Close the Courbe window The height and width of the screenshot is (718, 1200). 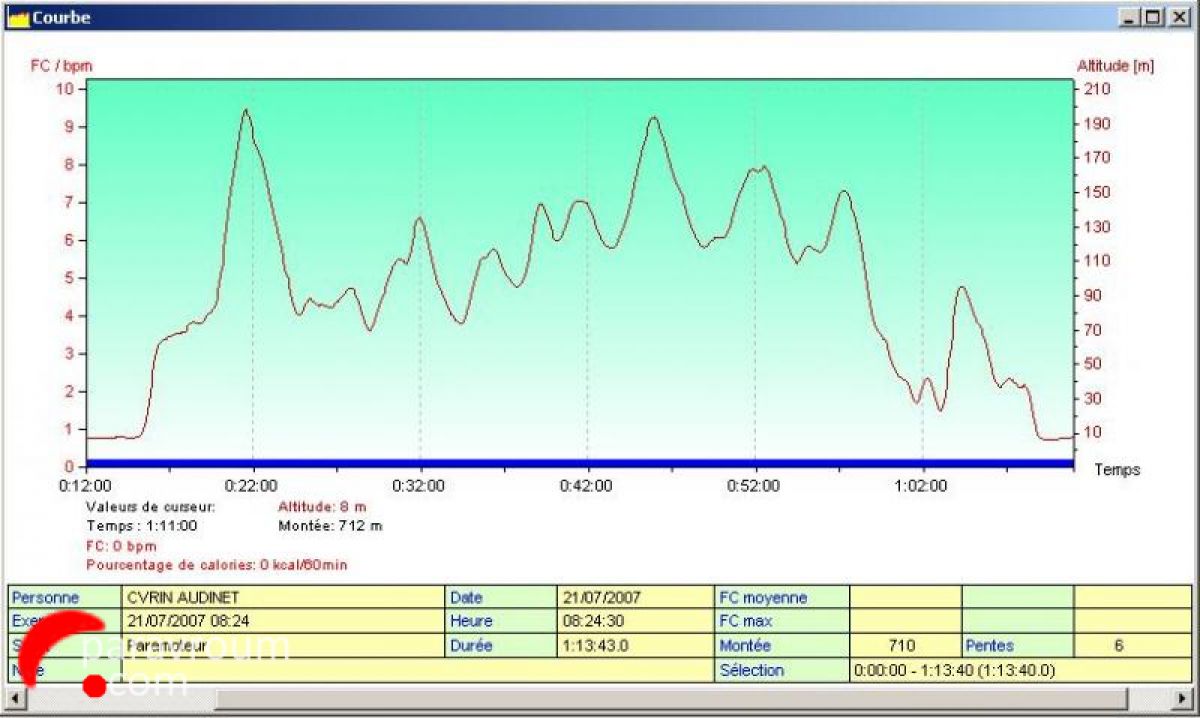pyautogui.click(x=1177, y=17)
